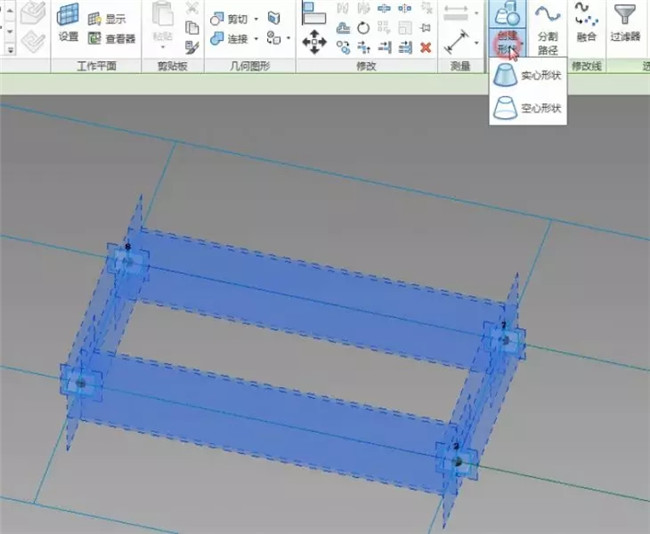Screen dimensions: 650x534
Task: Expand the 粘贴 paste dropdown arrow
Action: point(163,47)
